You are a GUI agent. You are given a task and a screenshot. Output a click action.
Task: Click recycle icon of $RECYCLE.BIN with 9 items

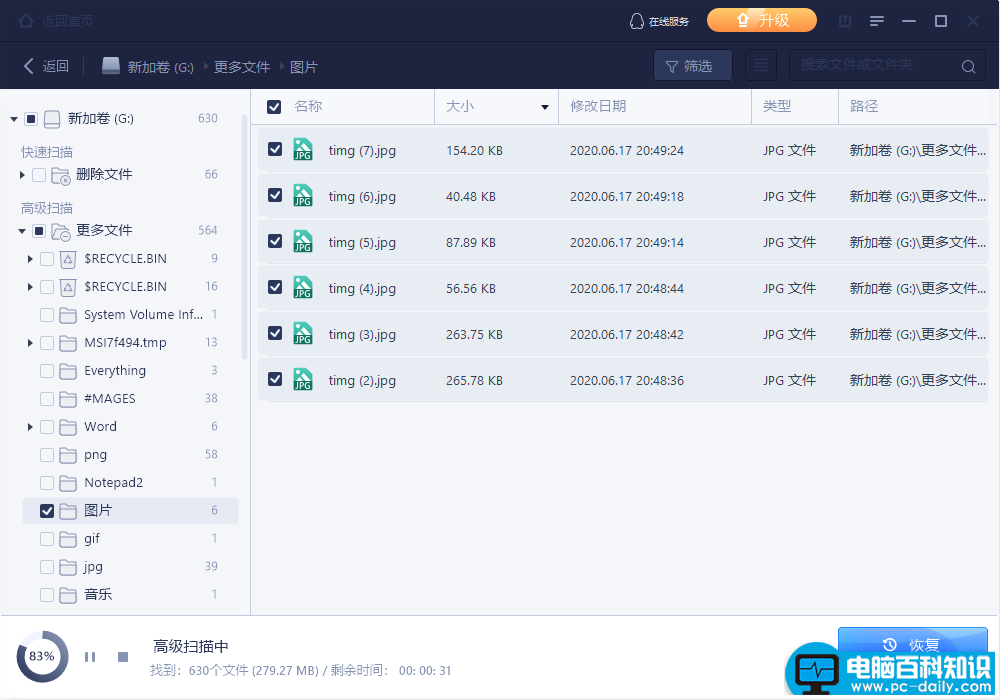[x=68, y=259]
